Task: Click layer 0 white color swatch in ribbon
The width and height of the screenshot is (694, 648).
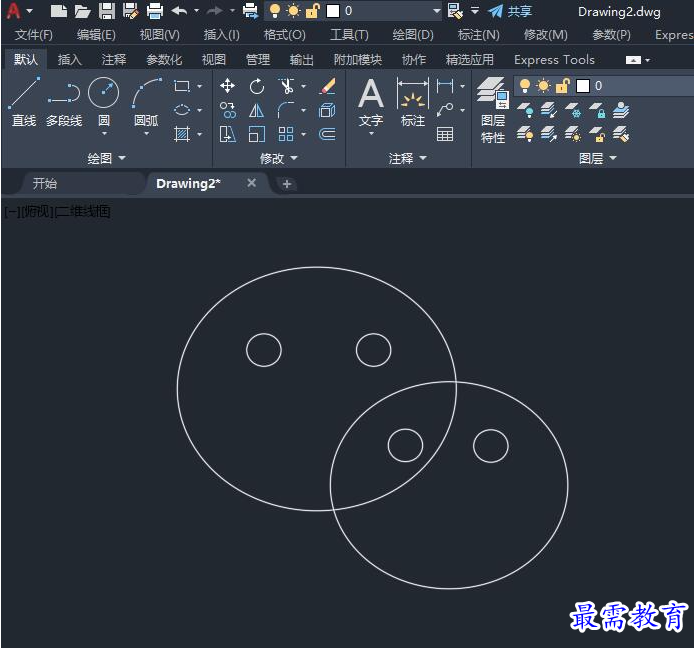Action: (583, 86)
